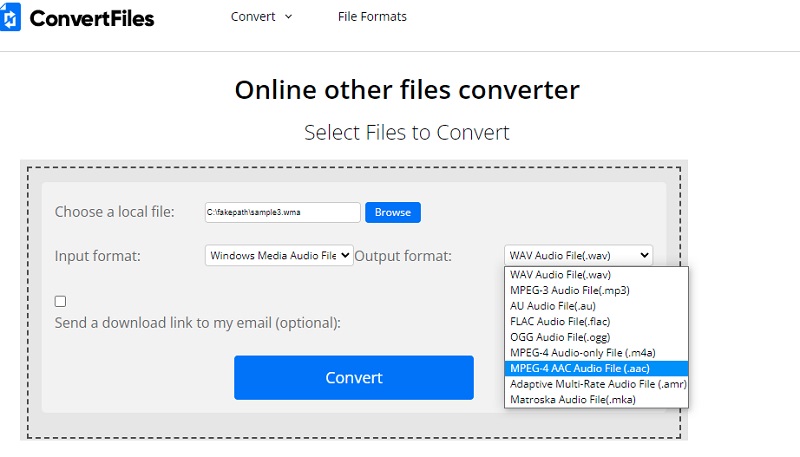Expand the Convert menu chevron
800x457 pixels.
point(288,17)
